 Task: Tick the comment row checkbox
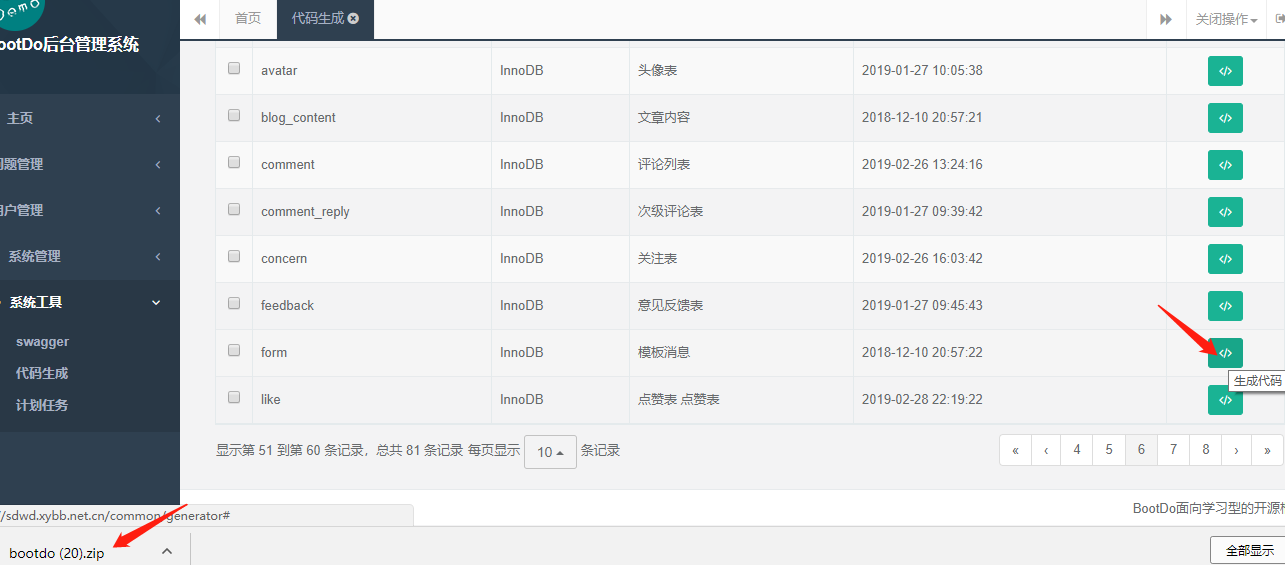click(x=234, y=163)
